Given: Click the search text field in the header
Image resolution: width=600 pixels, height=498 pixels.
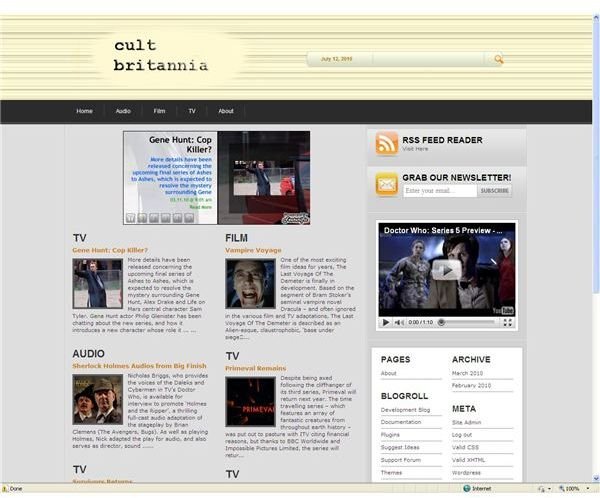Looking at the screenshot, I should (428, 59).
